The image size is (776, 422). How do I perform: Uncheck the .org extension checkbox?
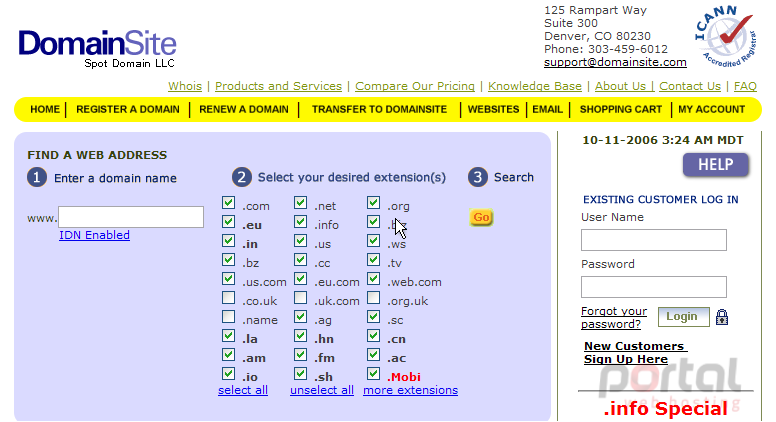pos(374,202)
